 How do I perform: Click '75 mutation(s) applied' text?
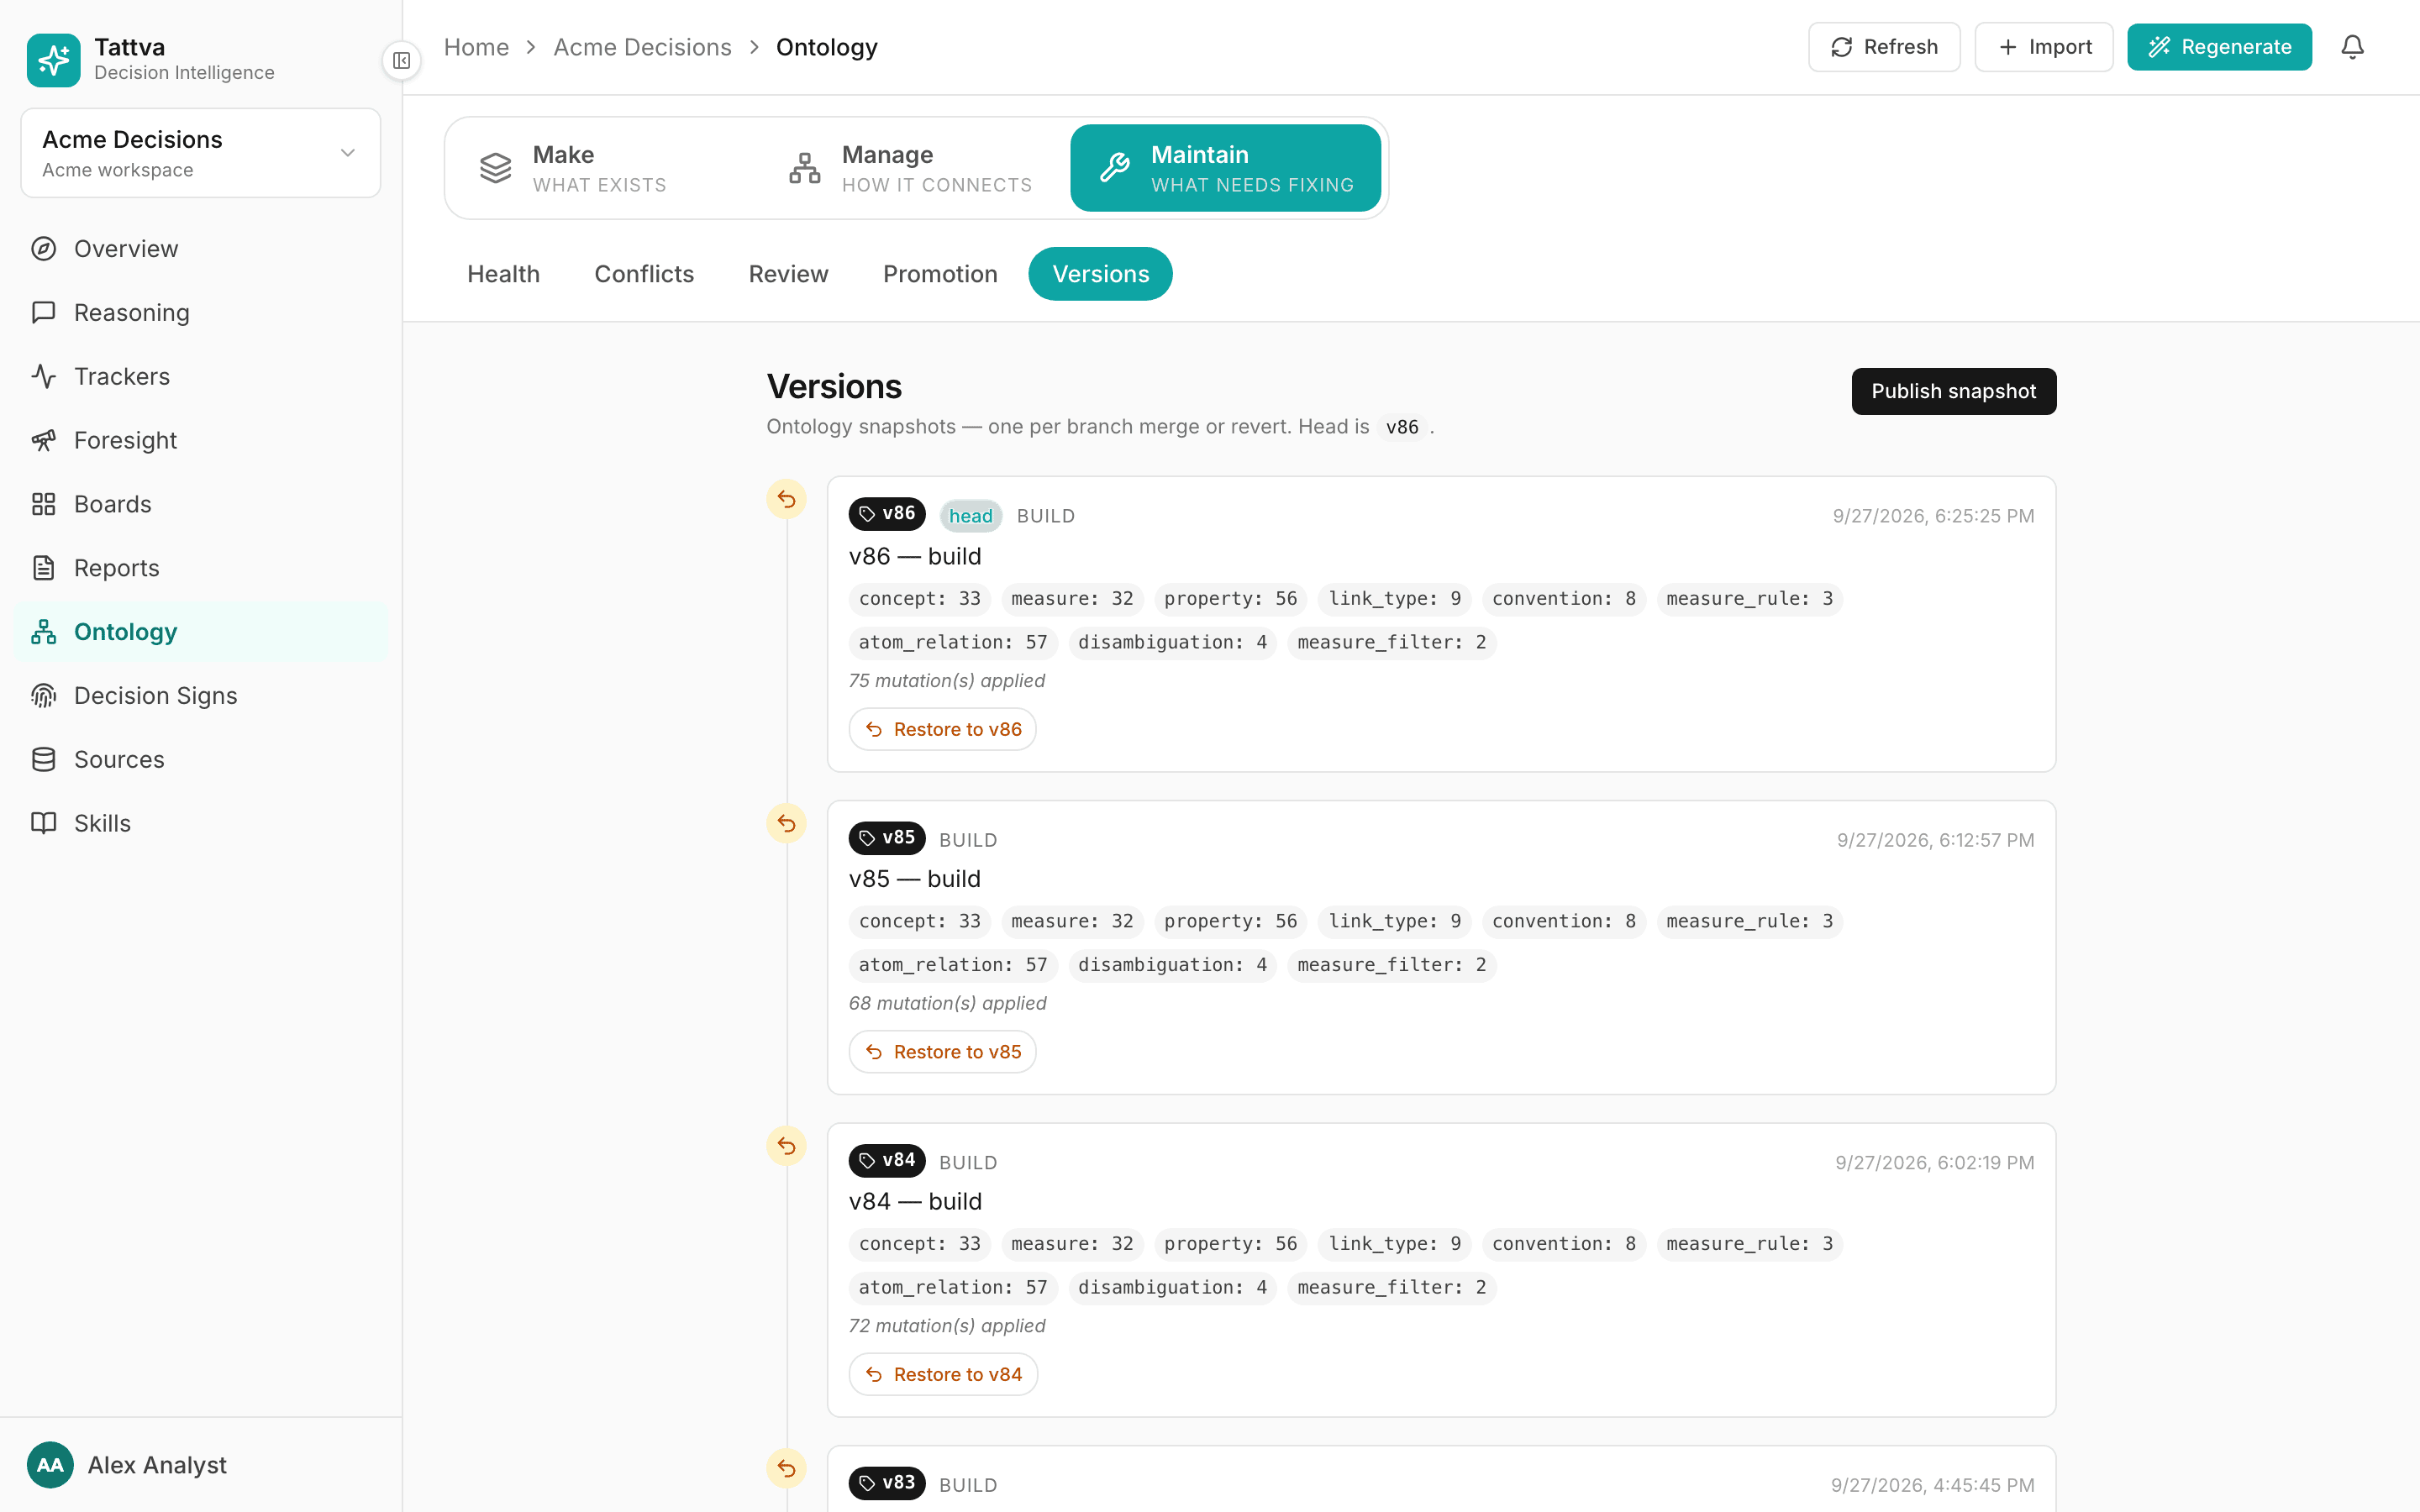[946, 681]
